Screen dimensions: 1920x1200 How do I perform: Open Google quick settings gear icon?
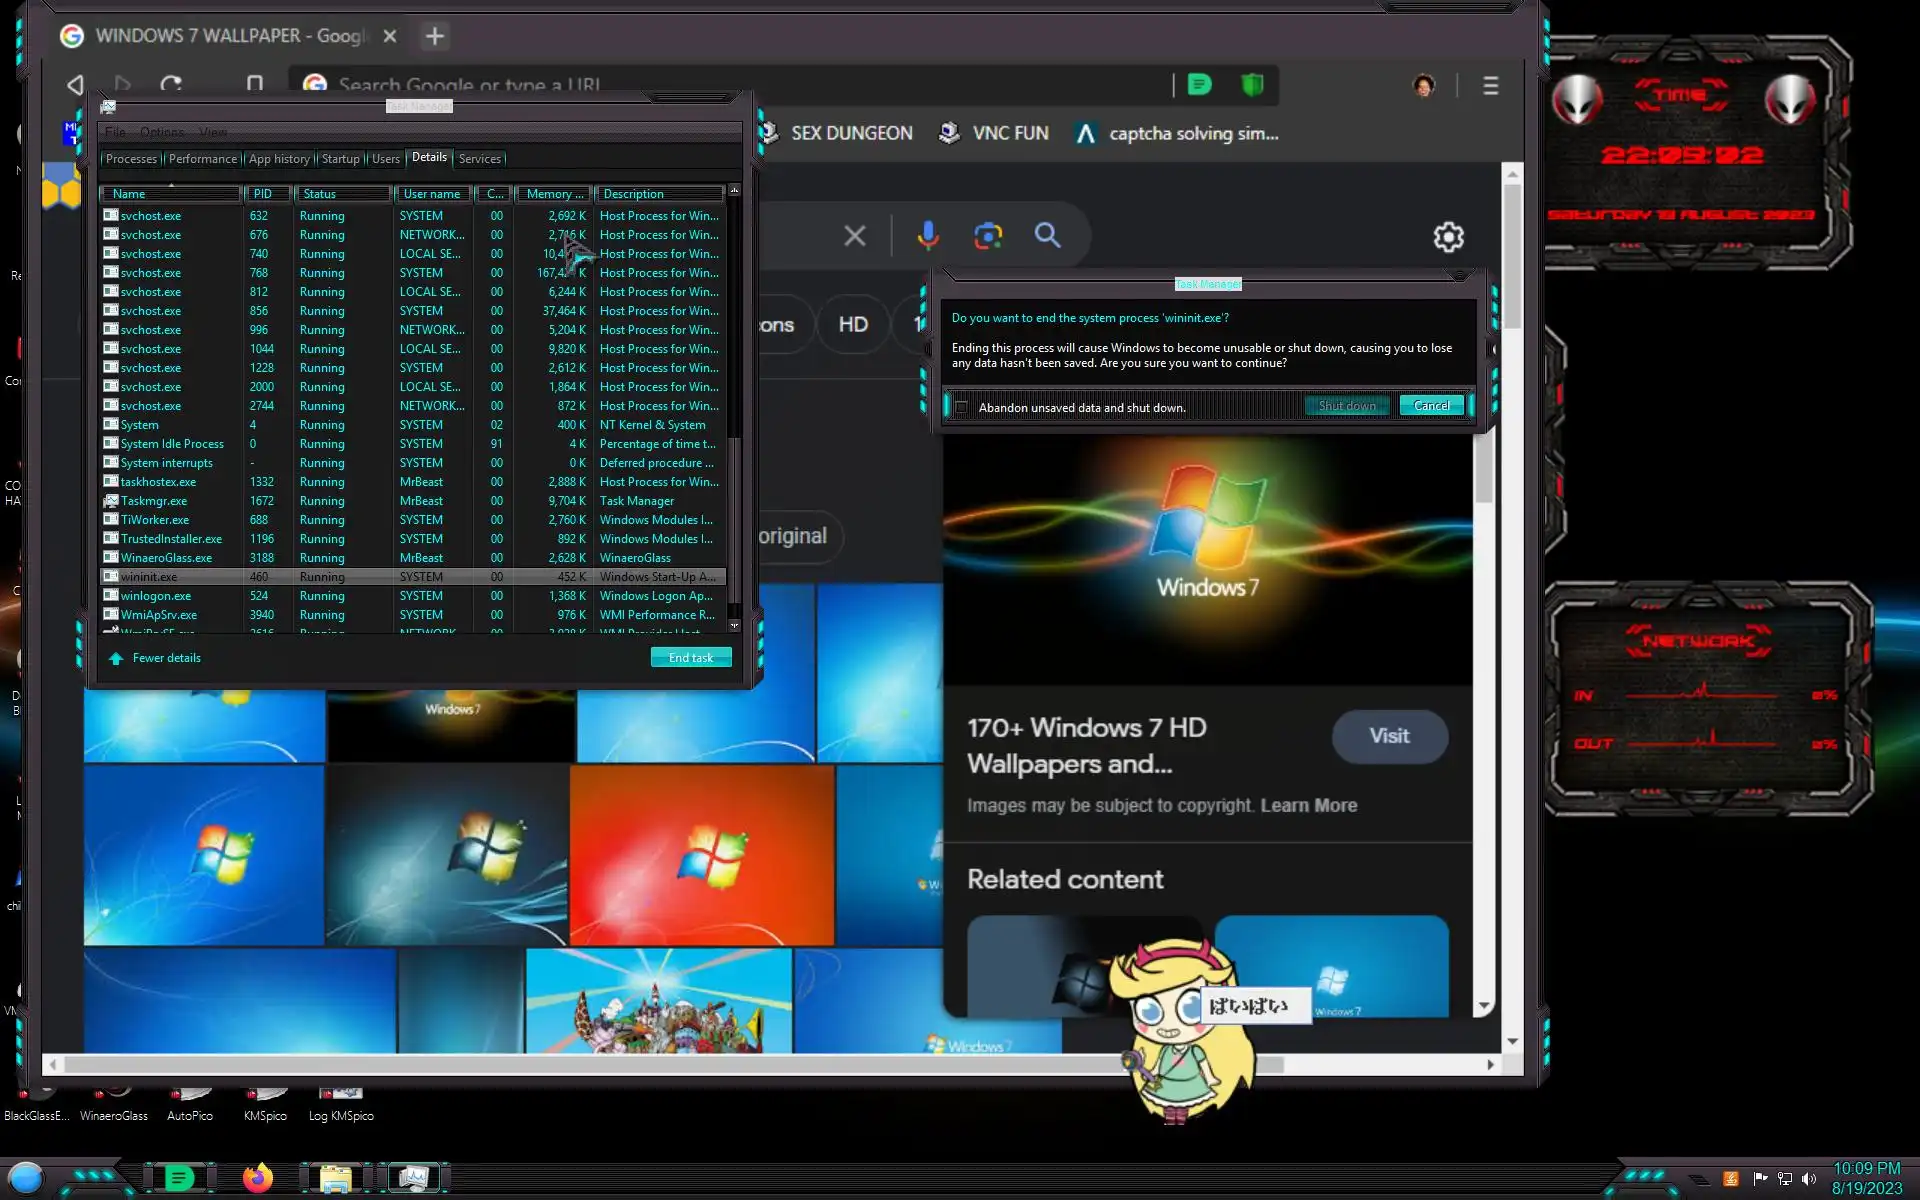click(x=1448, y=237)
